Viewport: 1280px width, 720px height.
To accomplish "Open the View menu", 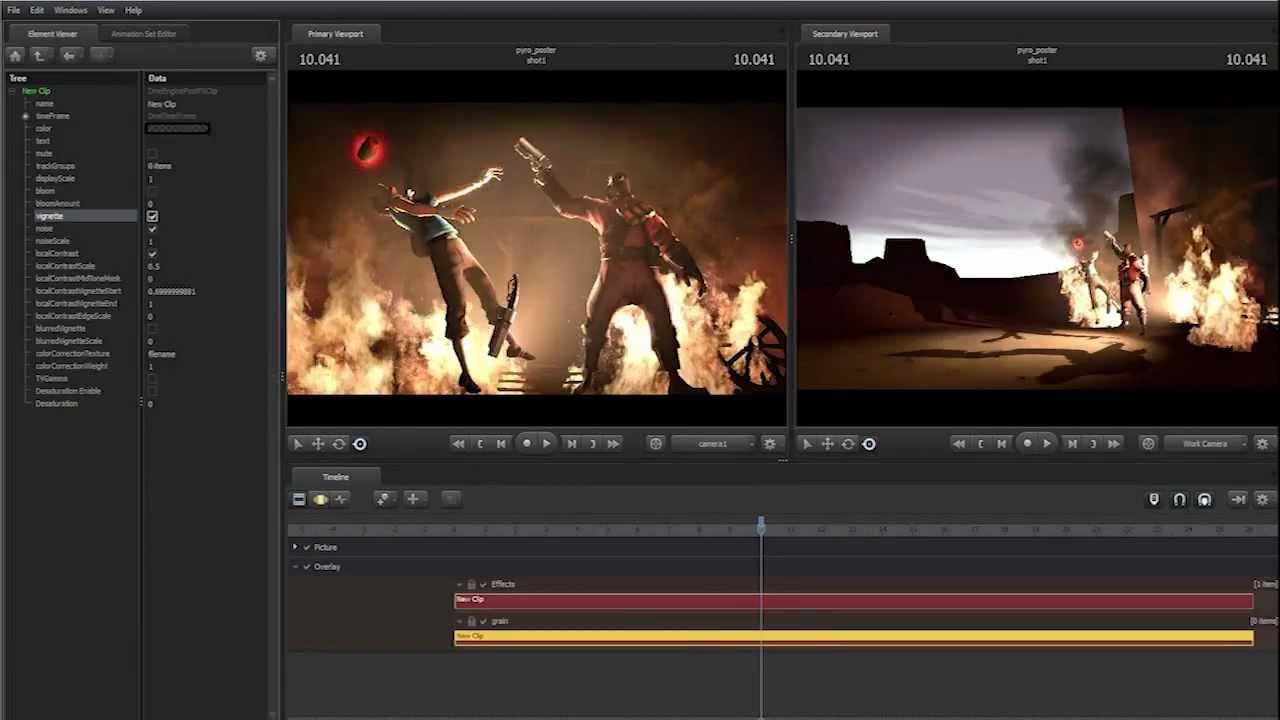I will 105,10.
